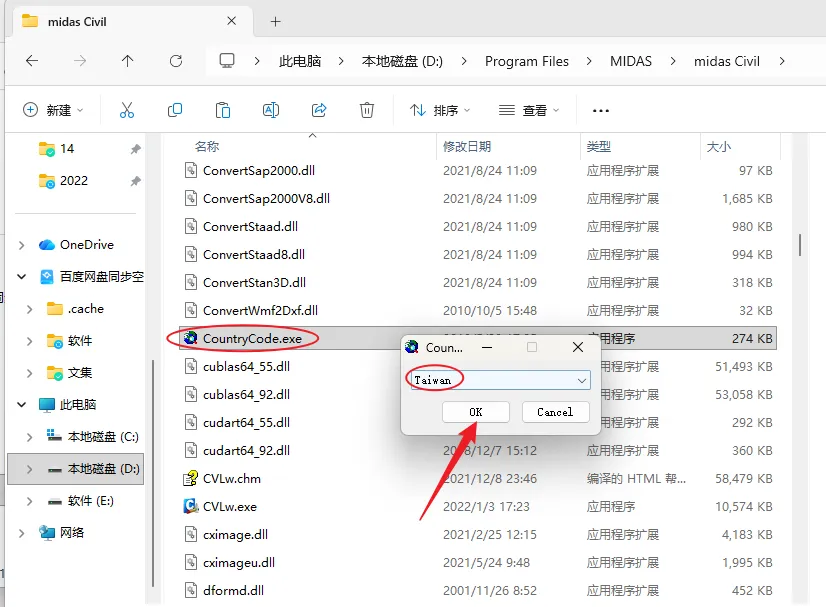Click chevron after midas Civil breadcrumb

tap(782, 61)
